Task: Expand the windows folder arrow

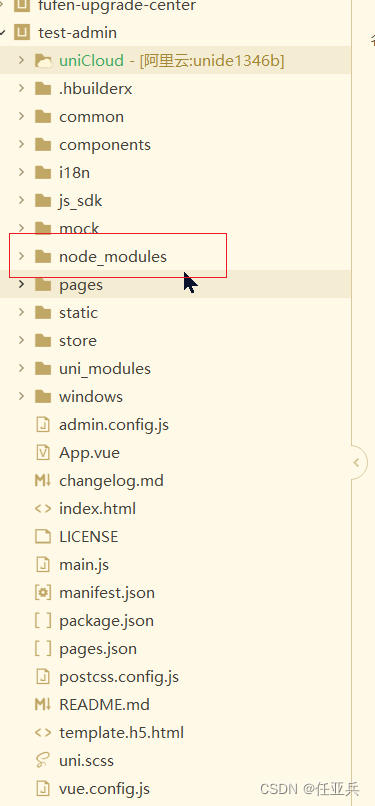Action: 21,396
